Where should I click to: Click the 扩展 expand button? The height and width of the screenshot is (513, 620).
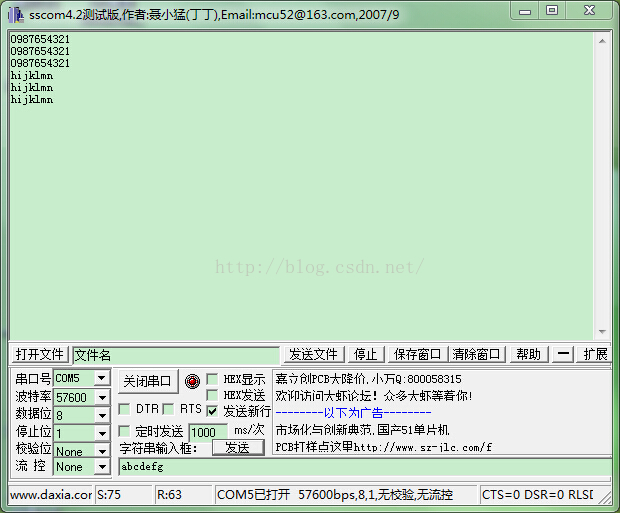[x=595, y=354]
